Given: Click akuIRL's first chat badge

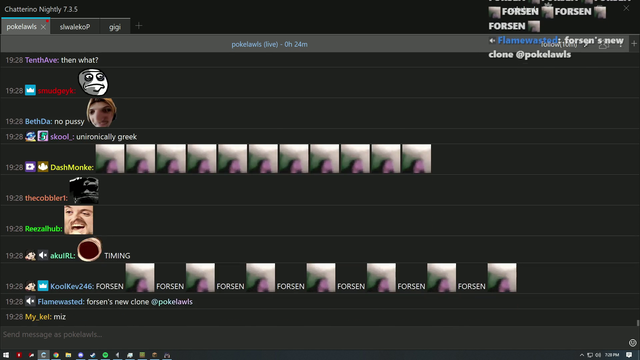Looking at the screenshot, I should tap(30, 256).
